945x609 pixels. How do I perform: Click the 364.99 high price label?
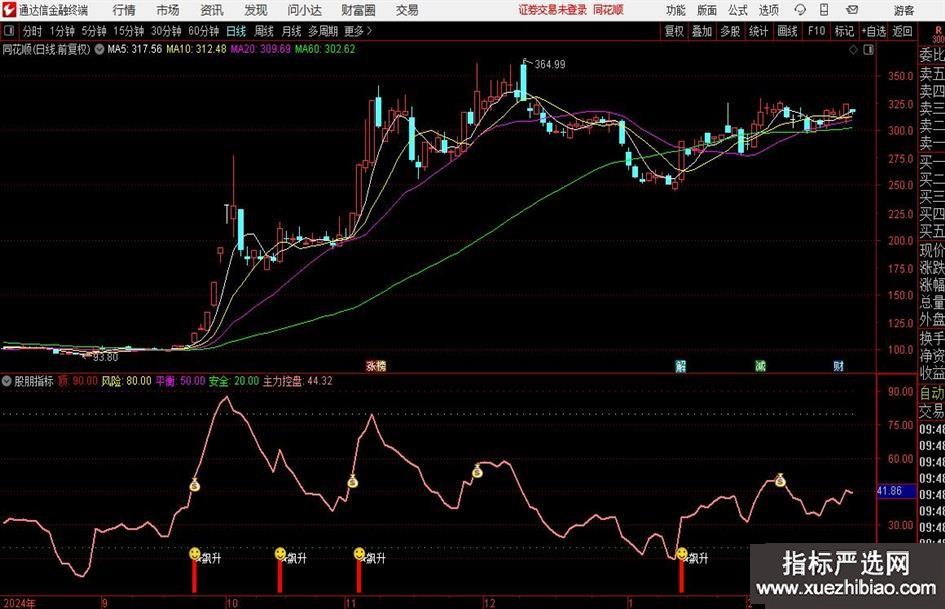pyautogui.click(x=550, y=64)
